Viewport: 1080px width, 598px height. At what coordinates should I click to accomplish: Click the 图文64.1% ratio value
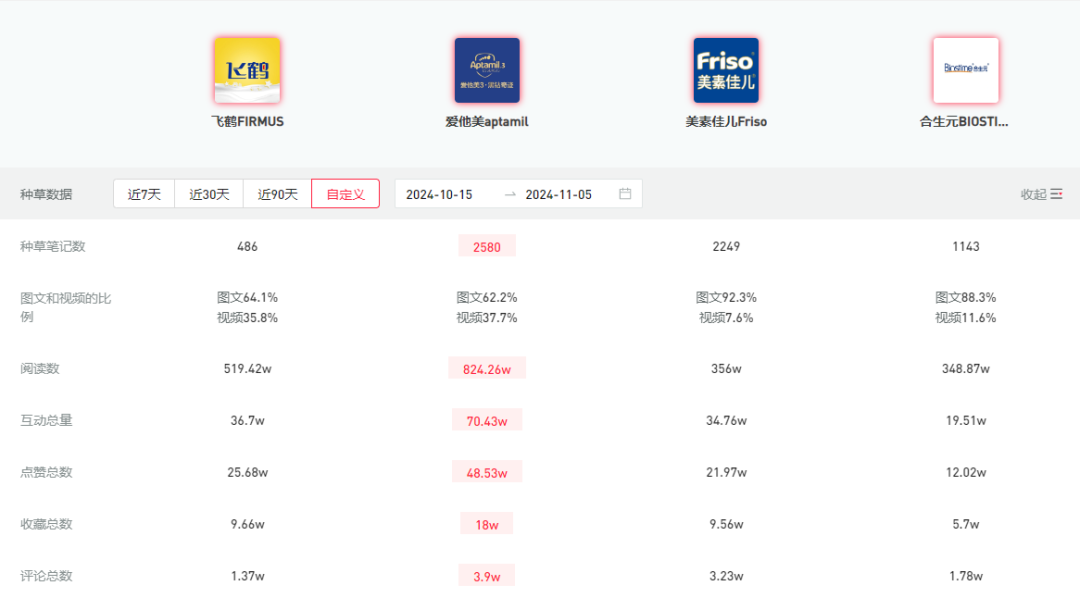(x=247, y=297)
